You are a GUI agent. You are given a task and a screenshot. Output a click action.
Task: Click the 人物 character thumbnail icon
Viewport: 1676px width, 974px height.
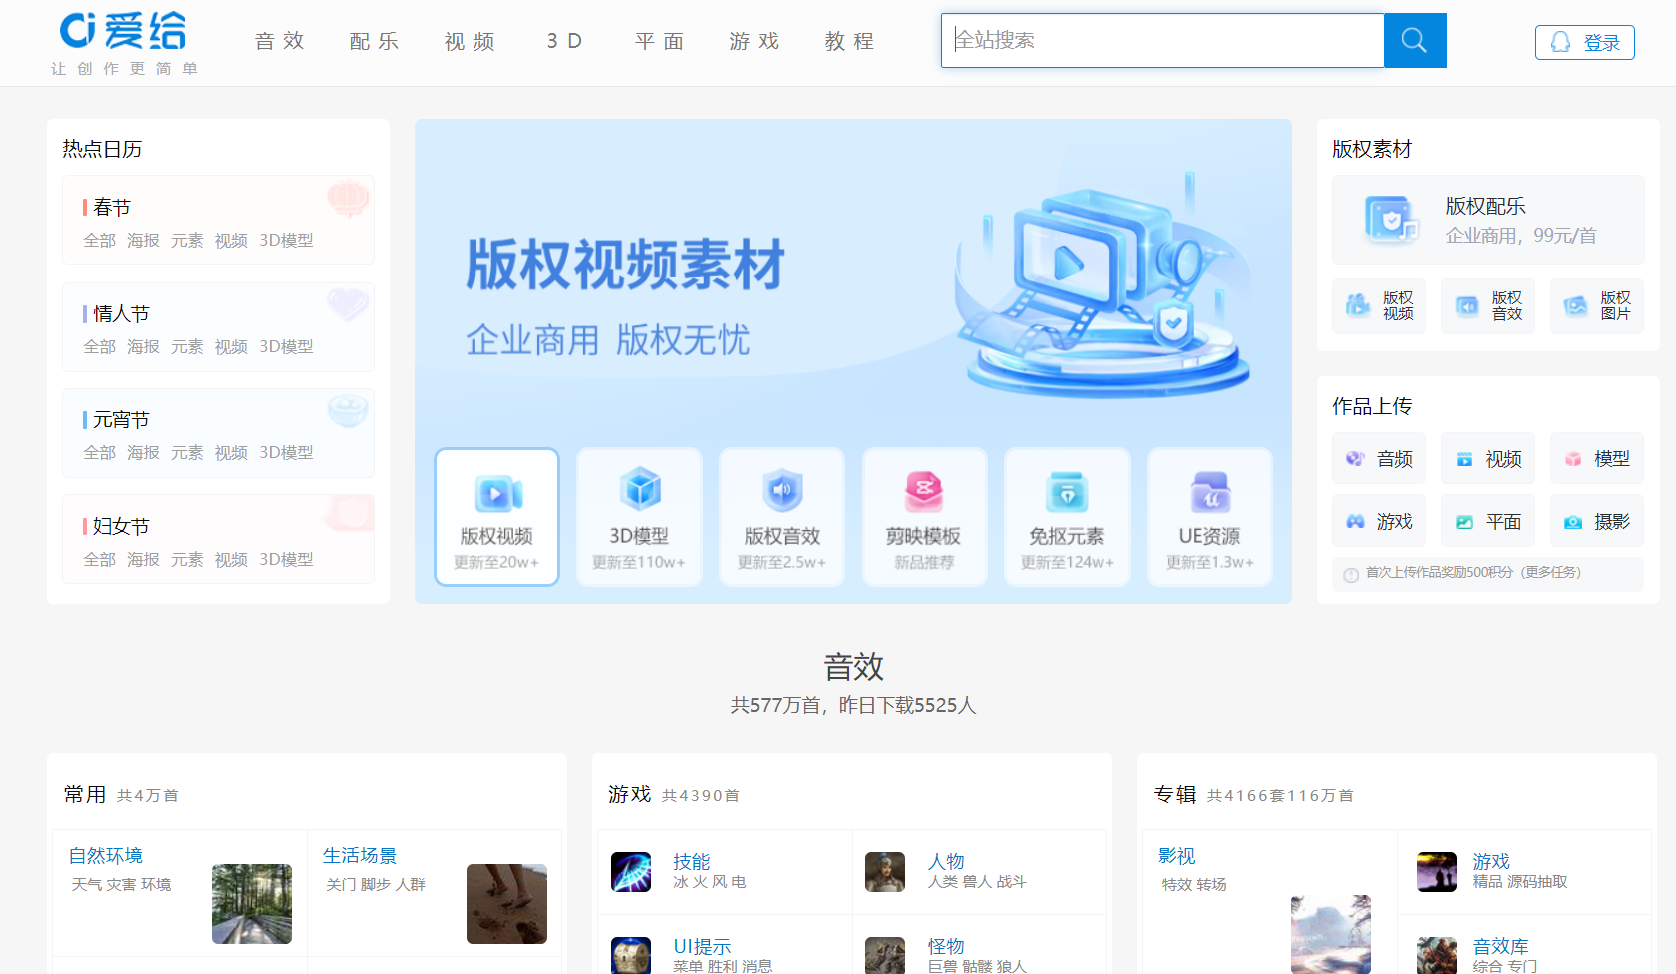[885, 872]
